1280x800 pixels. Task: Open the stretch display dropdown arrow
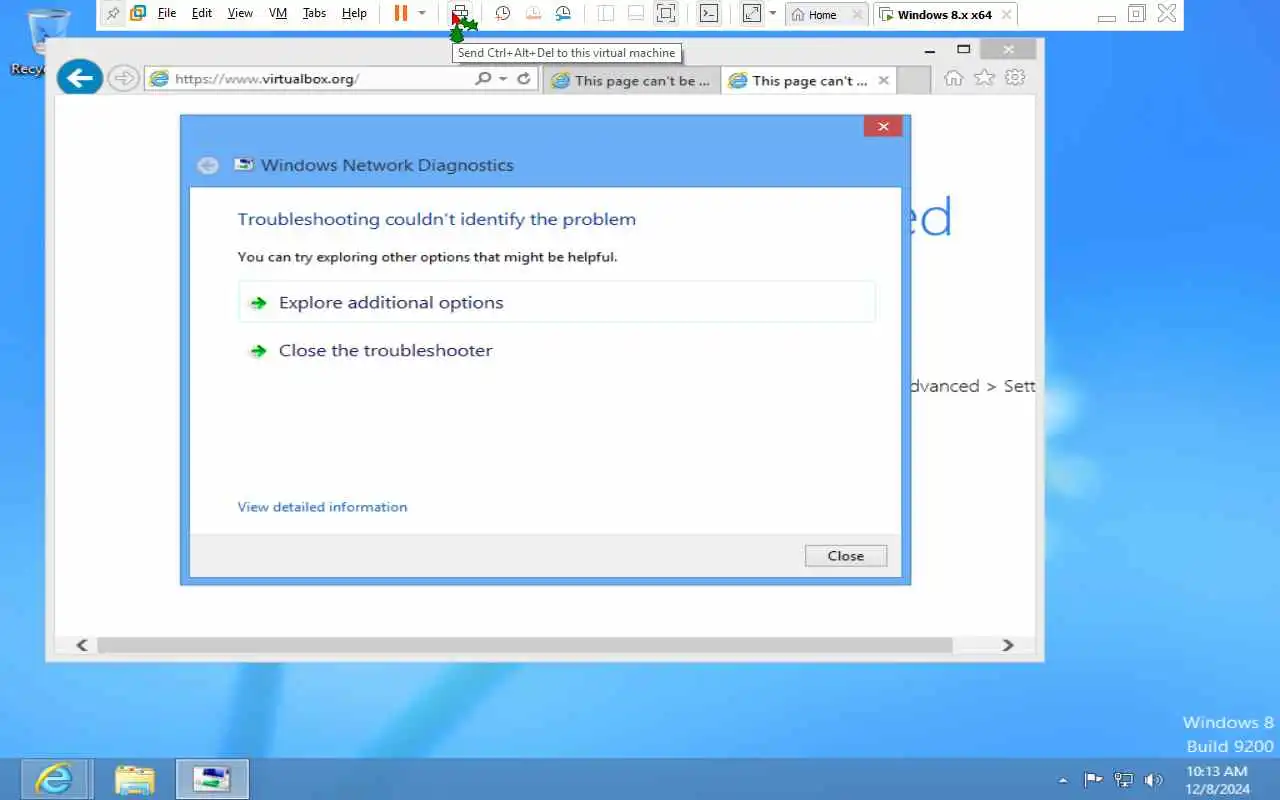coord(772,14)
